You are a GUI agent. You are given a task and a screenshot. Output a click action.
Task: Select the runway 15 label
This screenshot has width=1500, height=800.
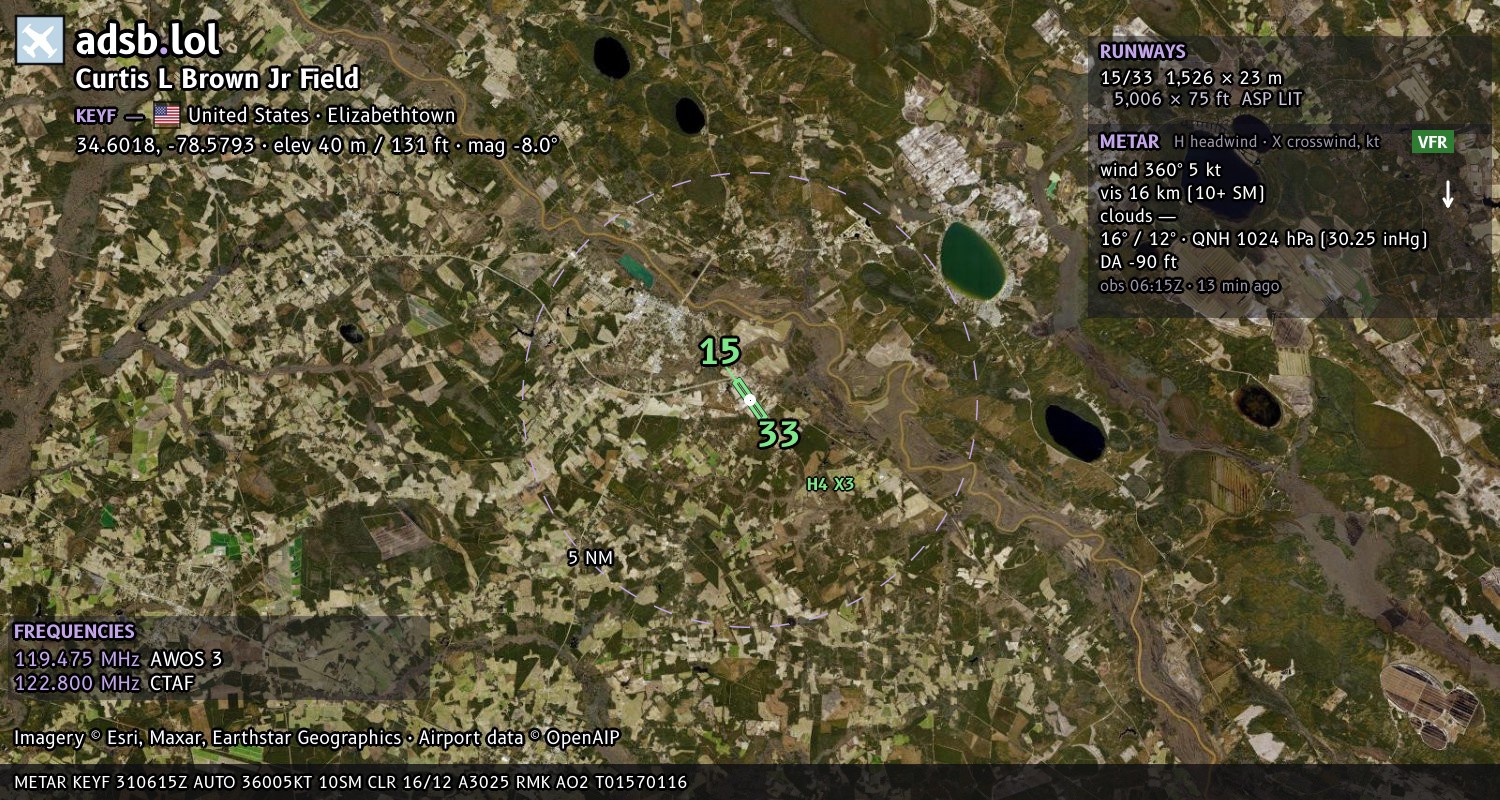click(x=720, y=351)
